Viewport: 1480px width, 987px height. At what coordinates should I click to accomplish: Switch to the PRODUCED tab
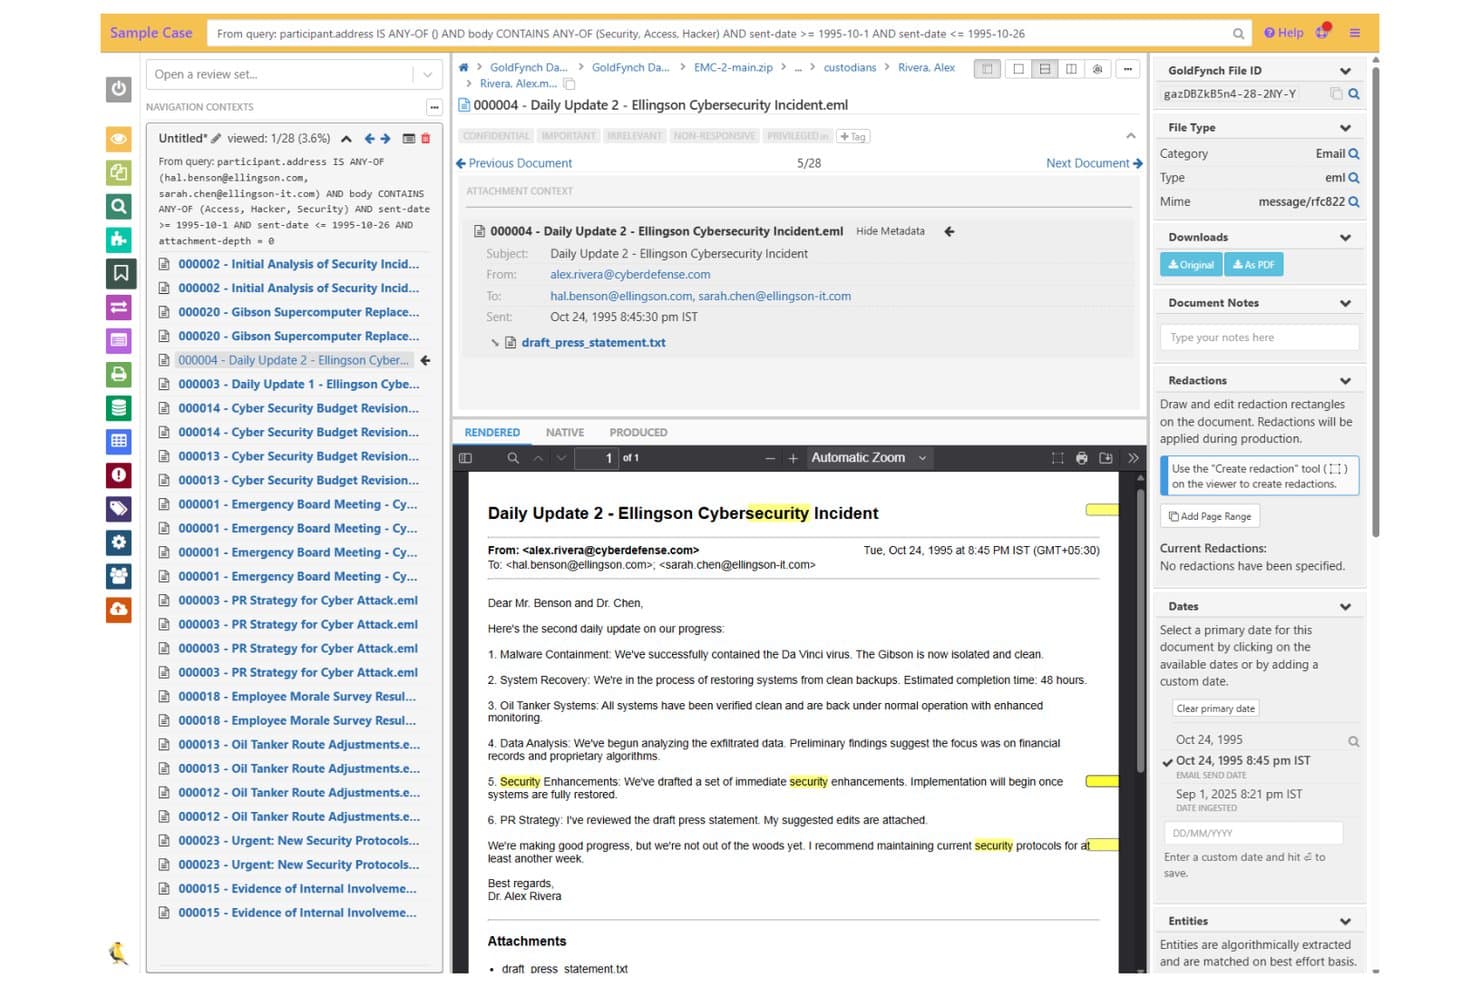(x=638, y=433)
